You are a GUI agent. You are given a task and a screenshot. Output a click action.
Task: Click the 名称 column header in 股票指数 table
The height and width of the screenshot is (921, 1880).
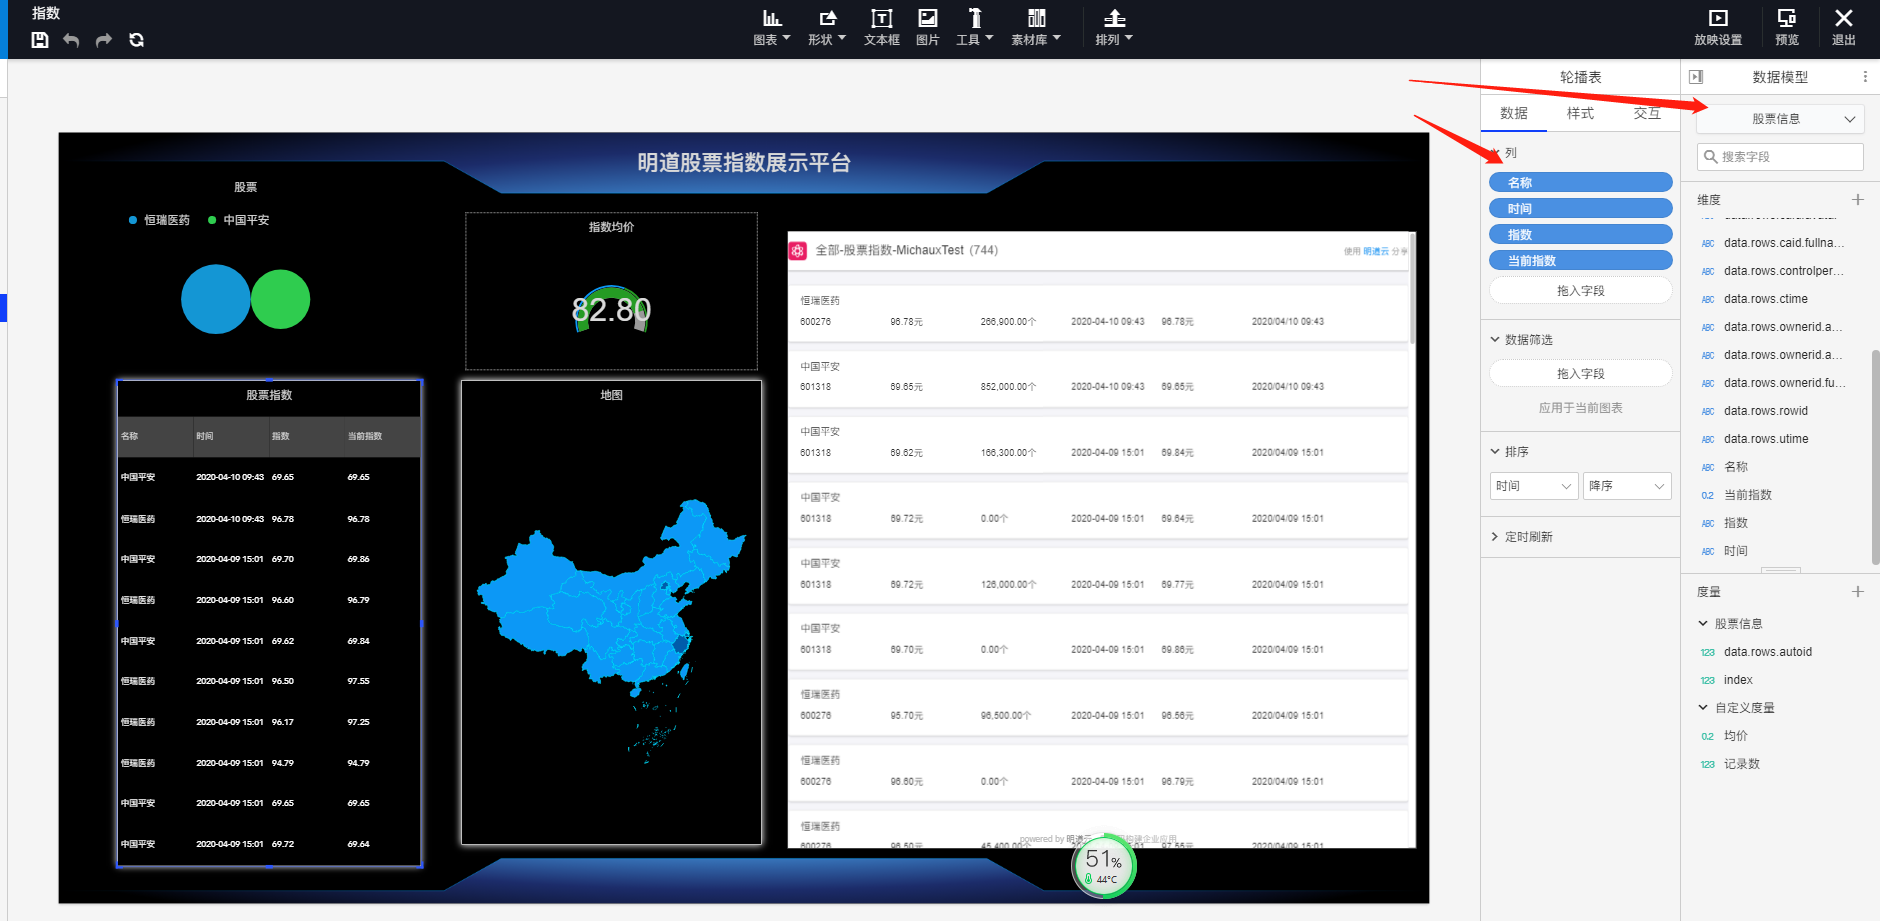pos(130,436)
